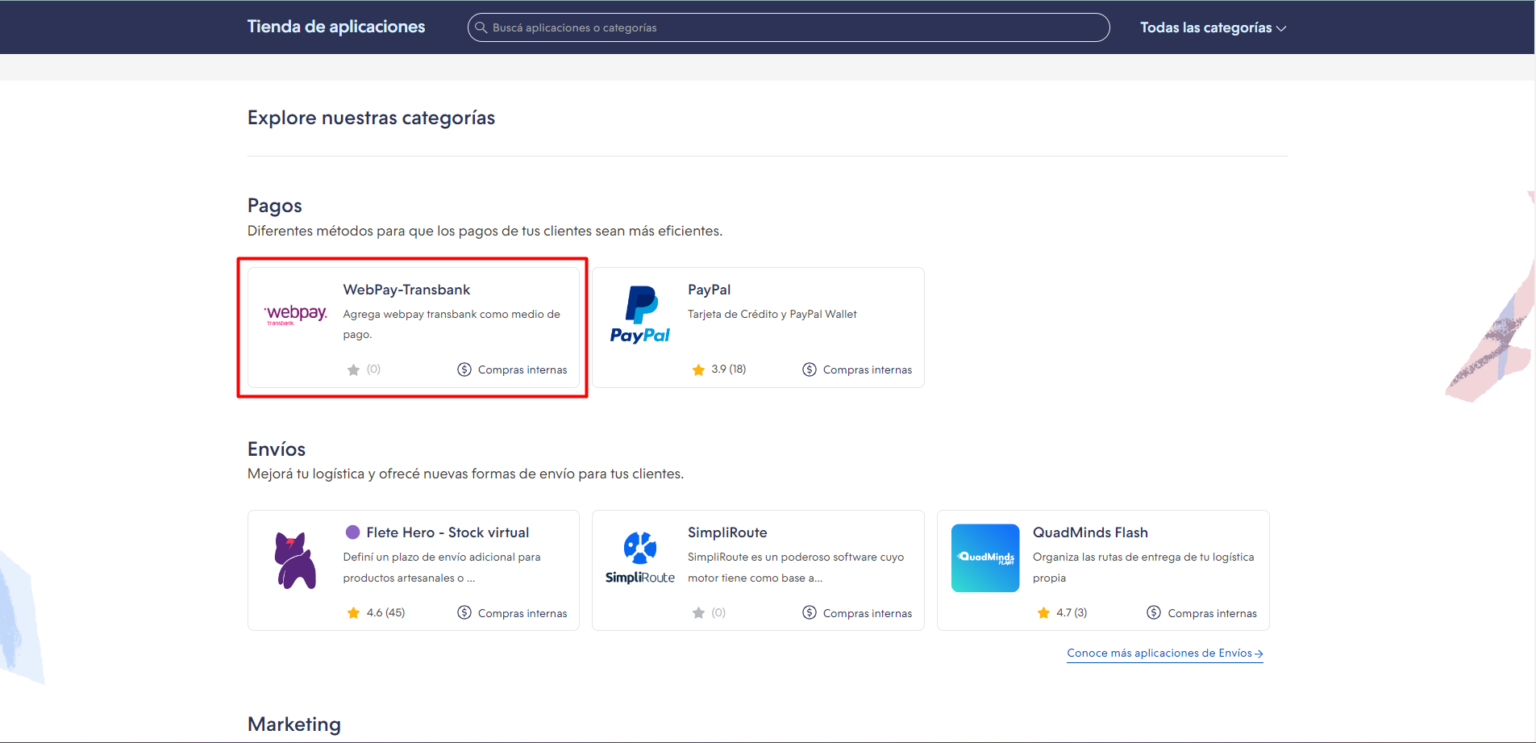The width and height of the screenshot is (1536, 743).
Task: Click the PayPal logo icon
Action: 640,314
